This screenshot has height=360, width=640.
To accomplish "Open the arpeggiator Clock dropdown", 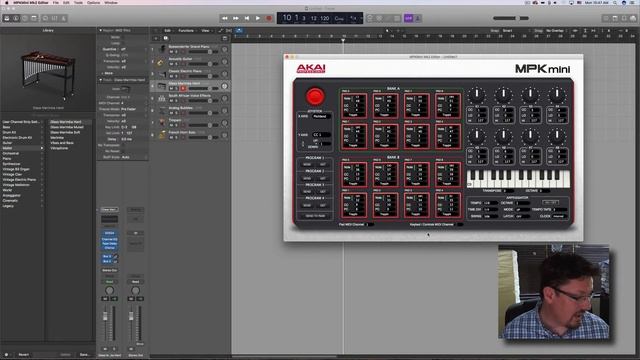I will [x=559, y=216].
